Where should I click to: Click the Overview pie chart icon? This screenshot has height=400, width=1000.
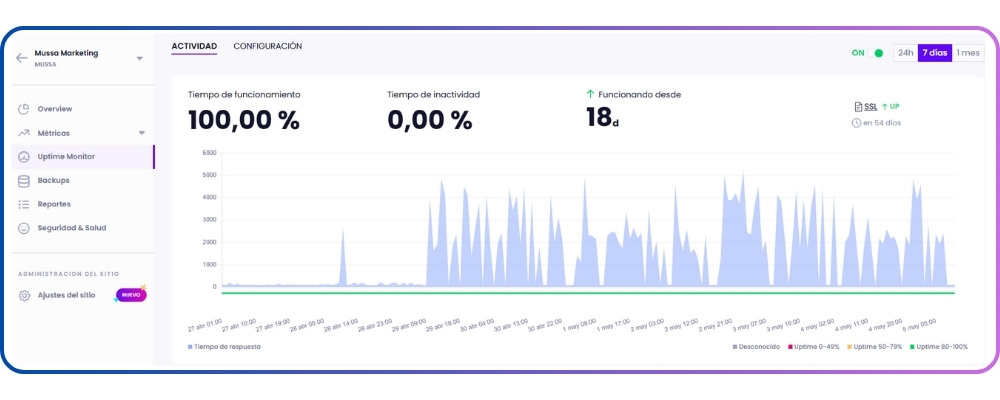tap(24, 109)
